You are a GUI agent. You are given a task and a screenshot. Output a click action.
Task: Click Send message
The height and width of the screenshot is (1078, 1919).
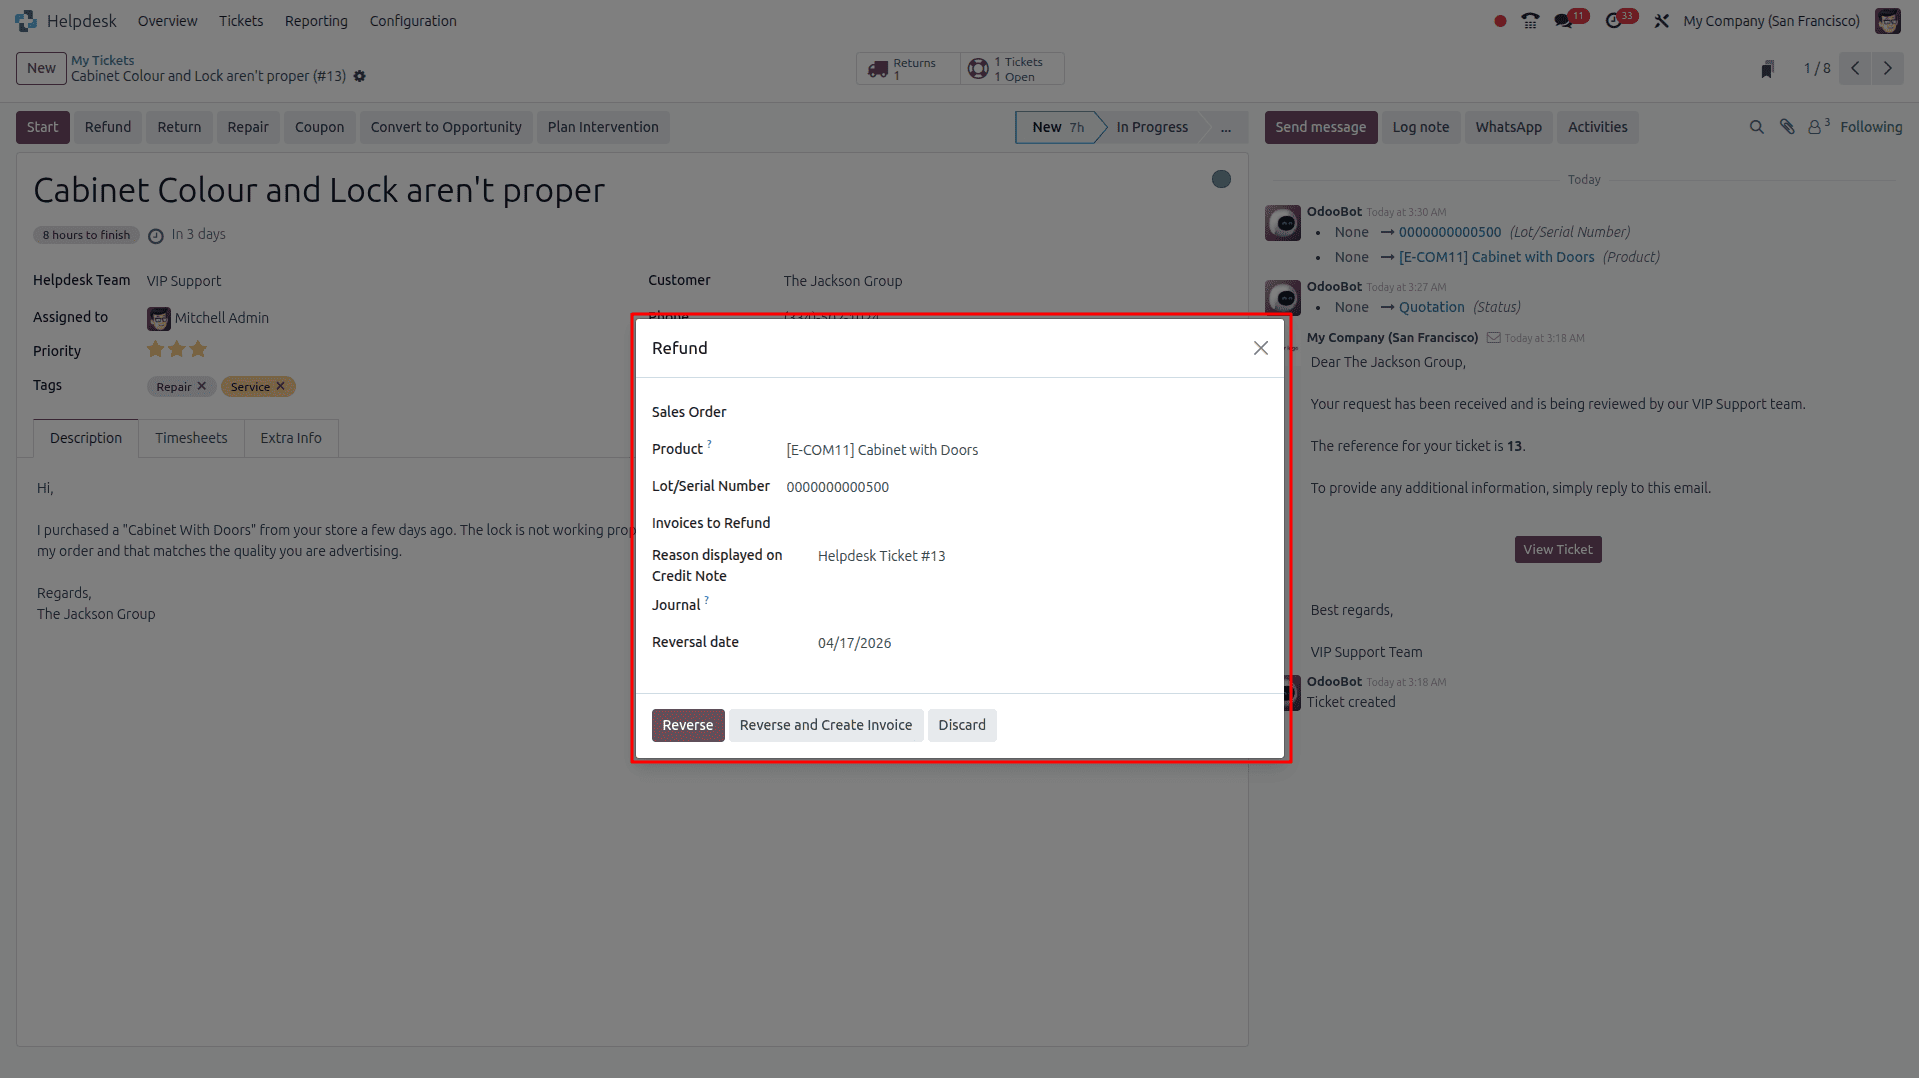point(1320,127)
